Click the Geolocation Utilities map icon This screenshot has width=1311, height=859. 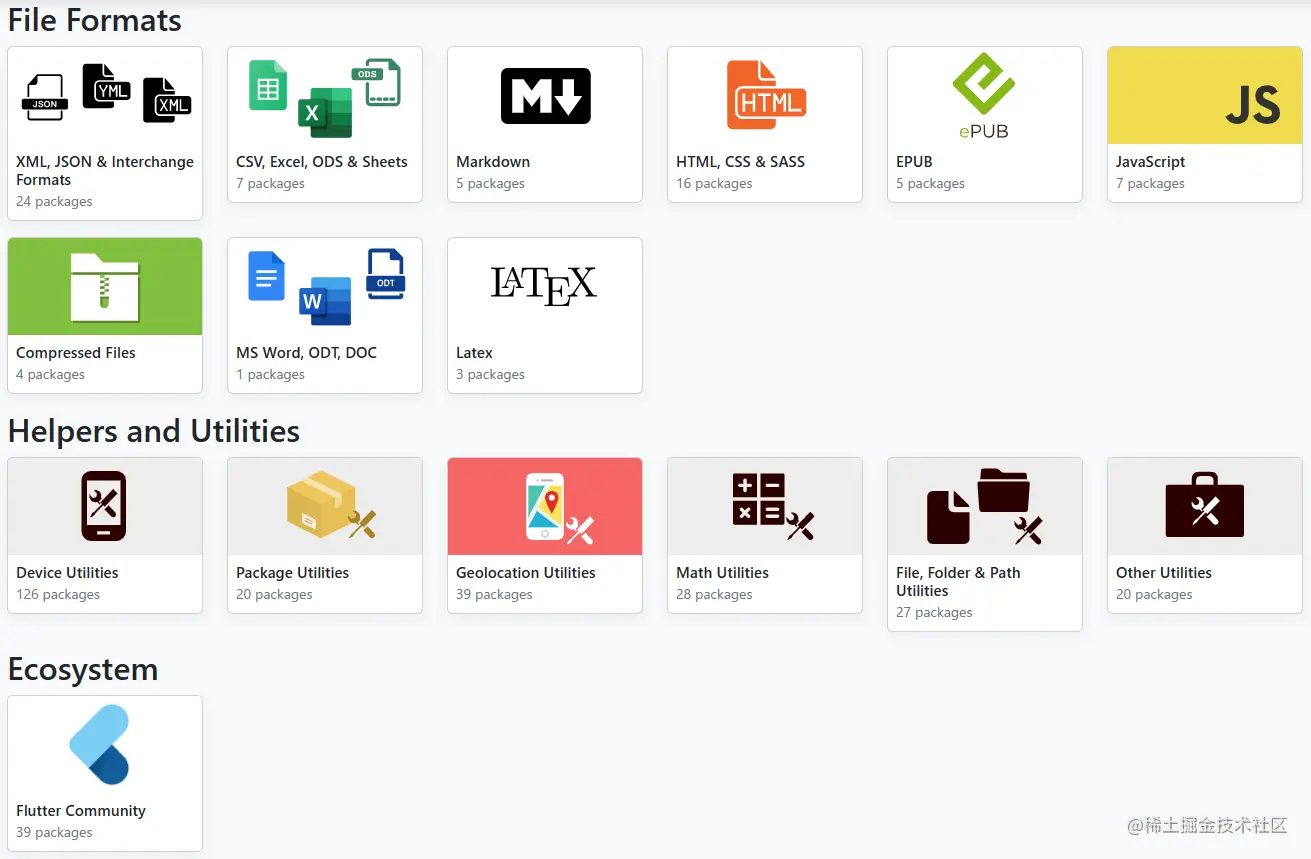click(544, 506)
